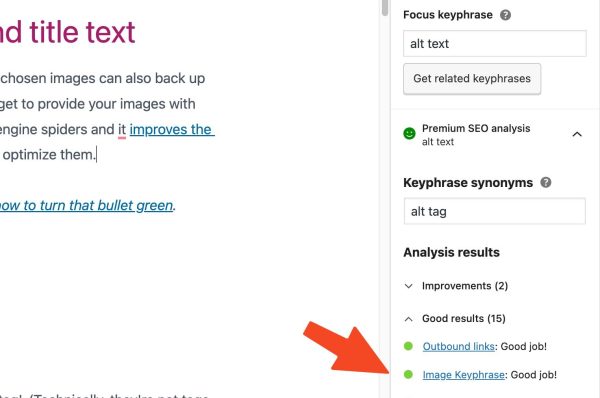The image size is (600, 398).
Task: Click the underlined word 'it' in paragraph
Action: [x=122, y=130]
